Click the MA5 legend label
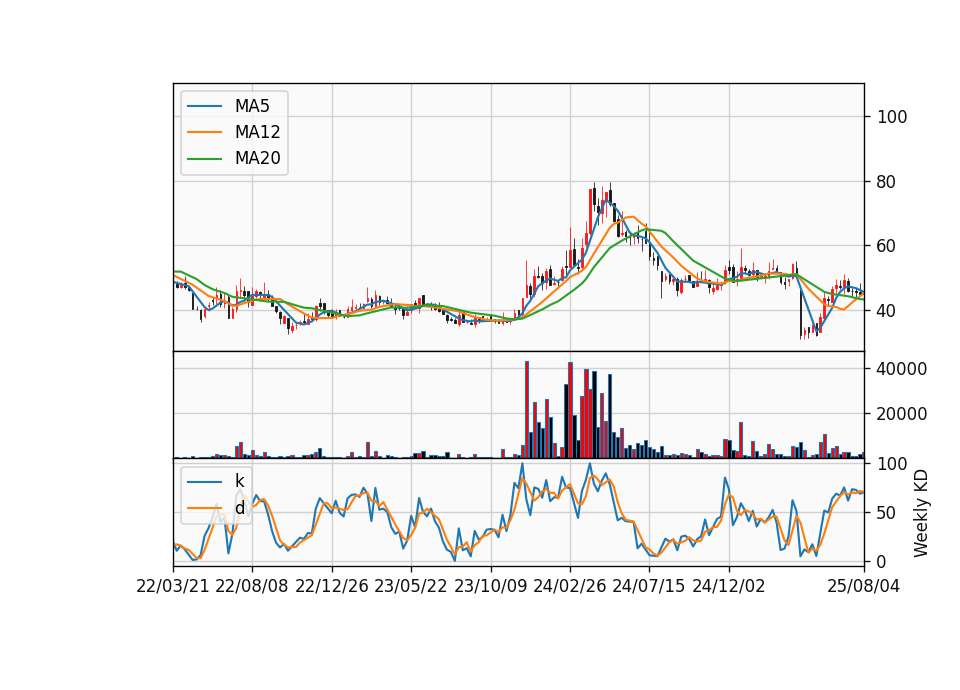The width and height of the screenshot is (960, 690). click(252, 106)
